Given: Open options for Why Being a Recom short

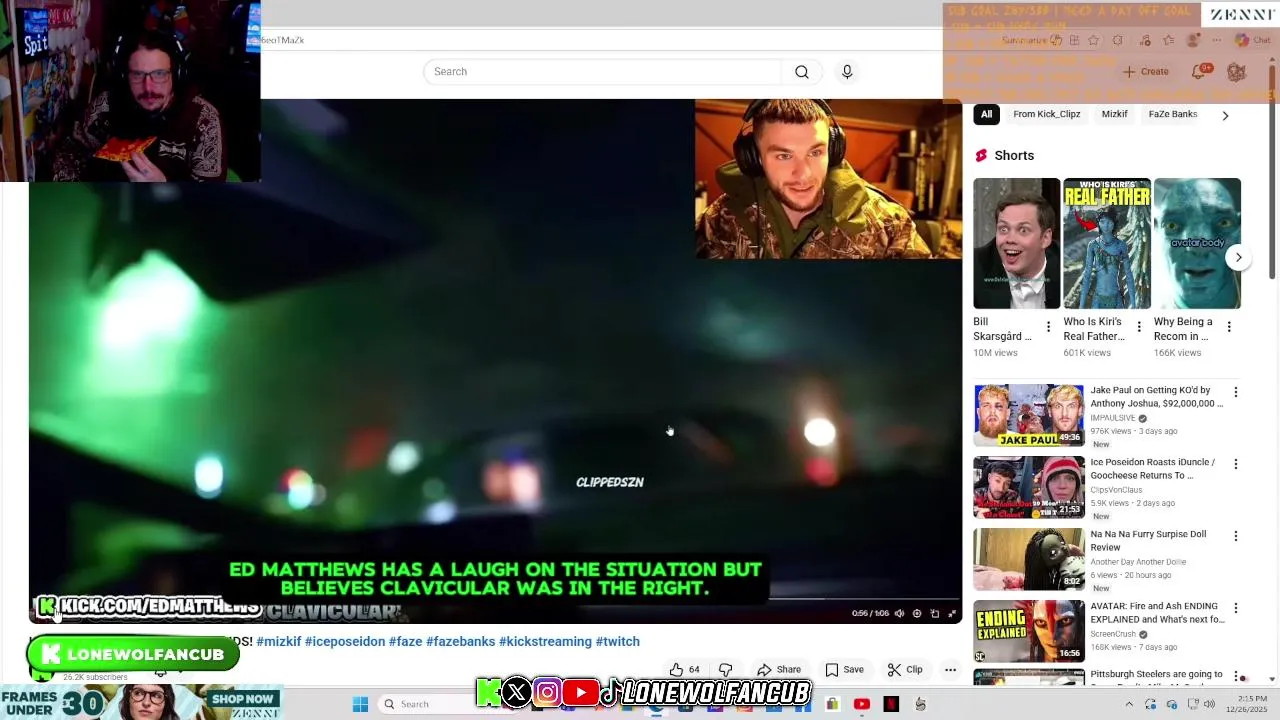Looking at the screenshot, I should pos(1229,327).
